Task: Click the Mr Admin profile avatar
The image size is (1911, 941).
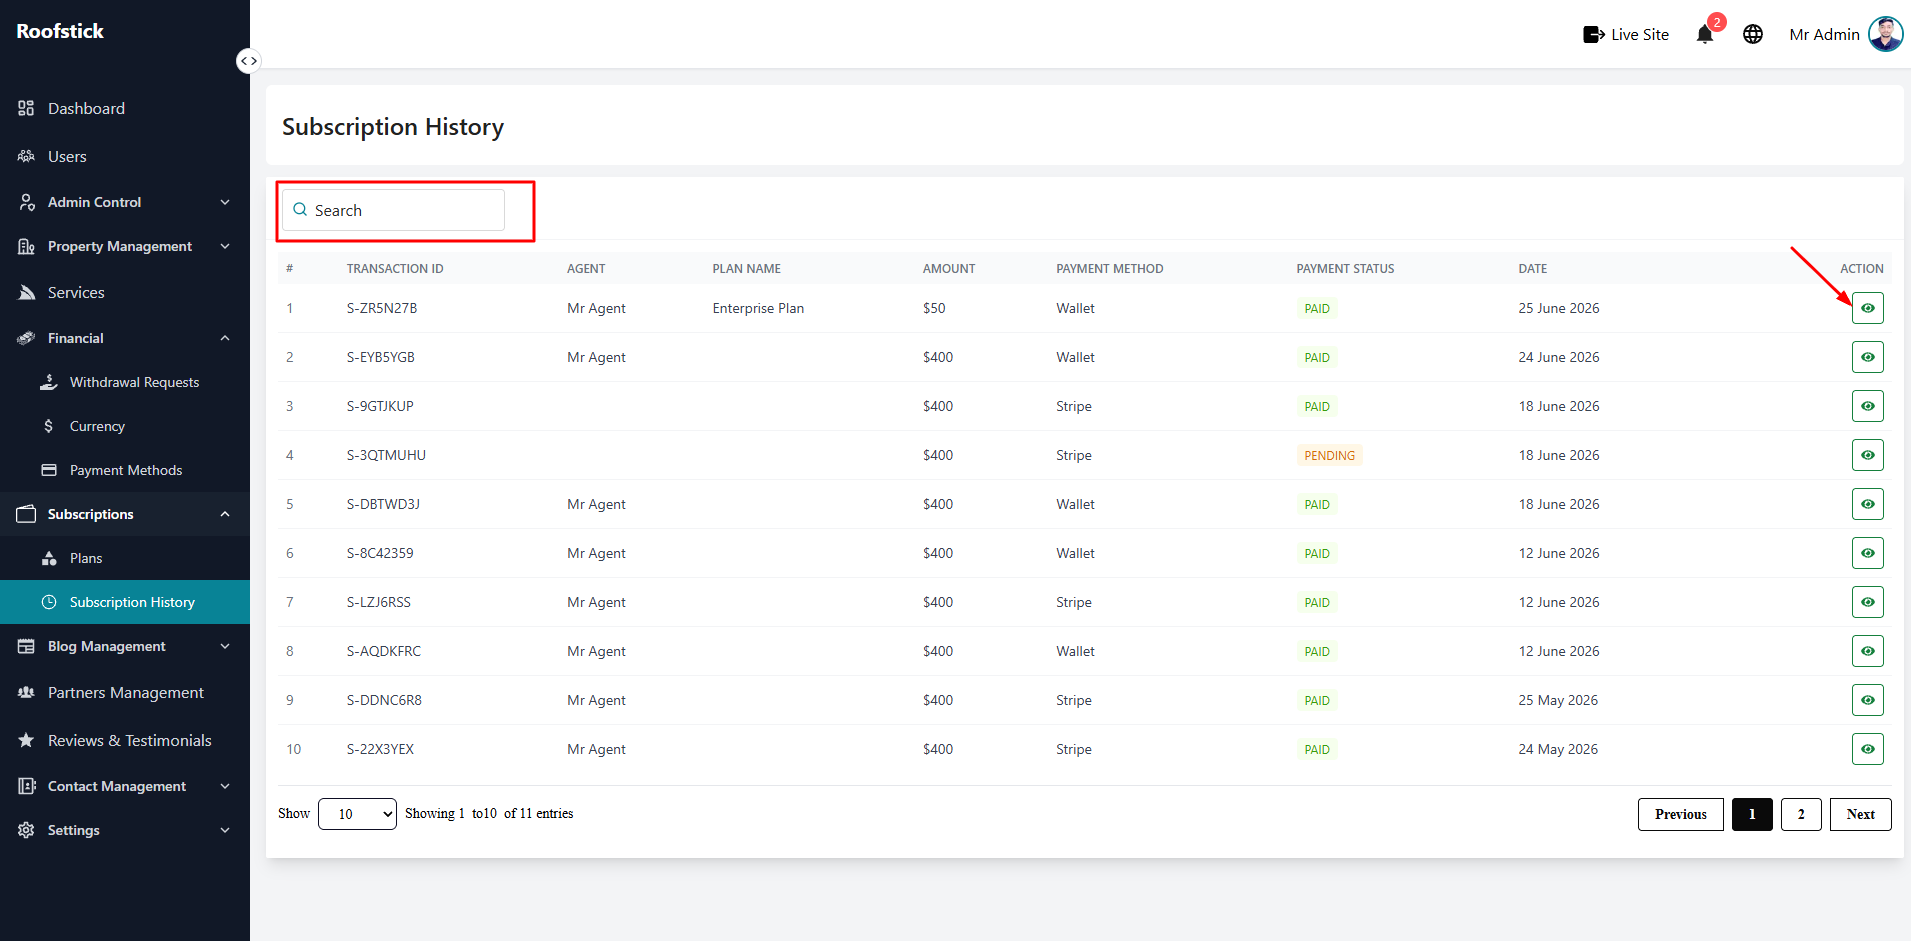Action: click(1885, 34)
